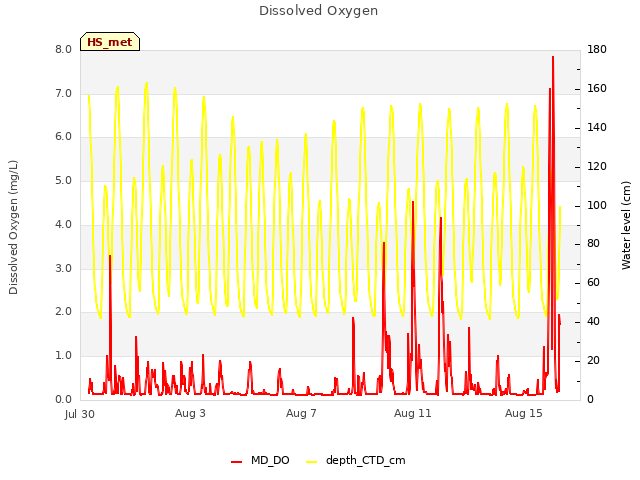
Task: Click the 6.0 left axis value
Action: pyautogui.click(x=63, y=137)
